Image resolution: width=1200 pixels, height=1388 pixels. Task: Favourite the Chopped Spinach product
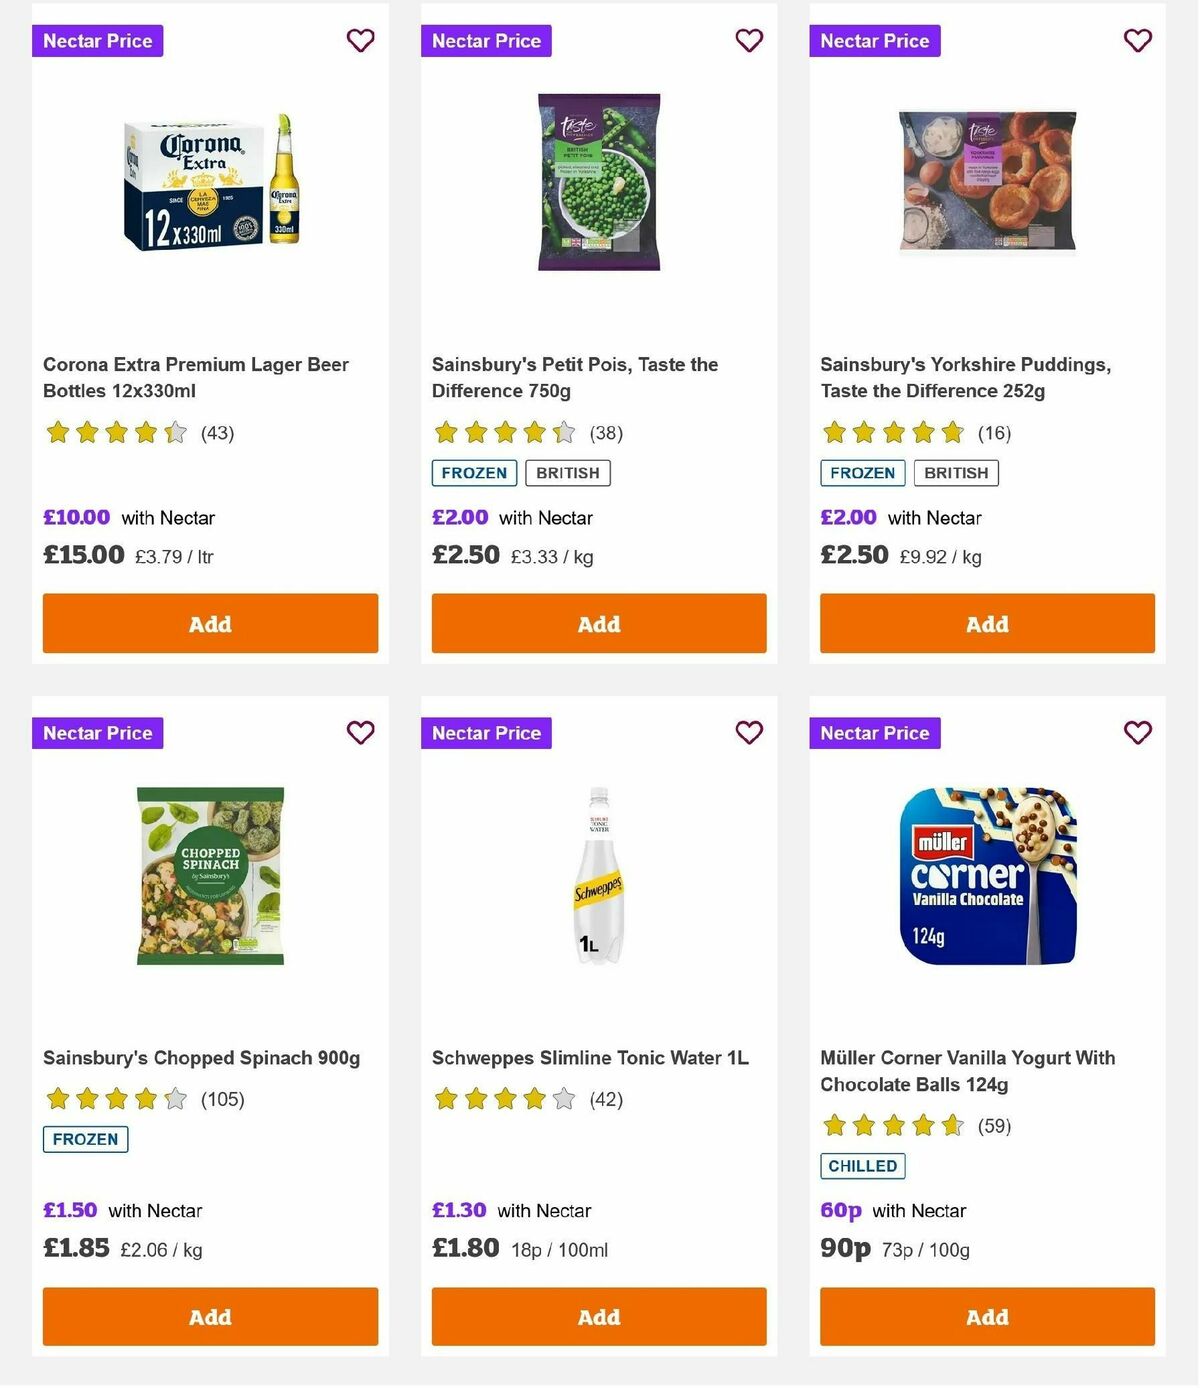(360, 733)
